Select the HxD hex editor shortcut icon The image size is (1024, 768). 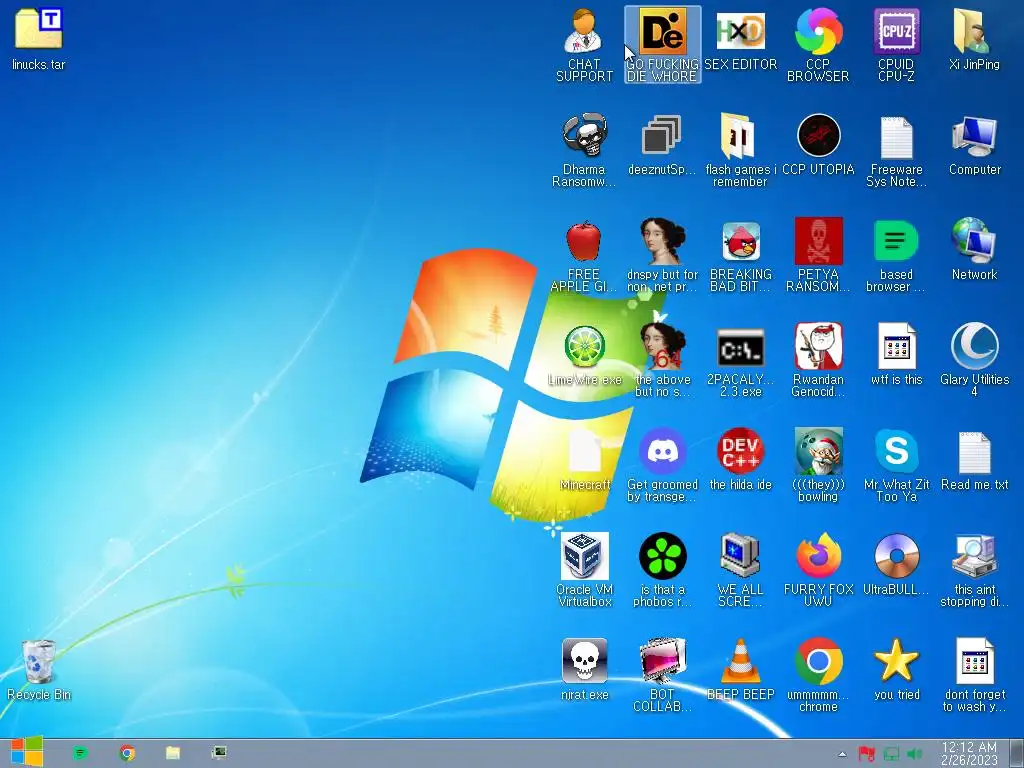740,31
